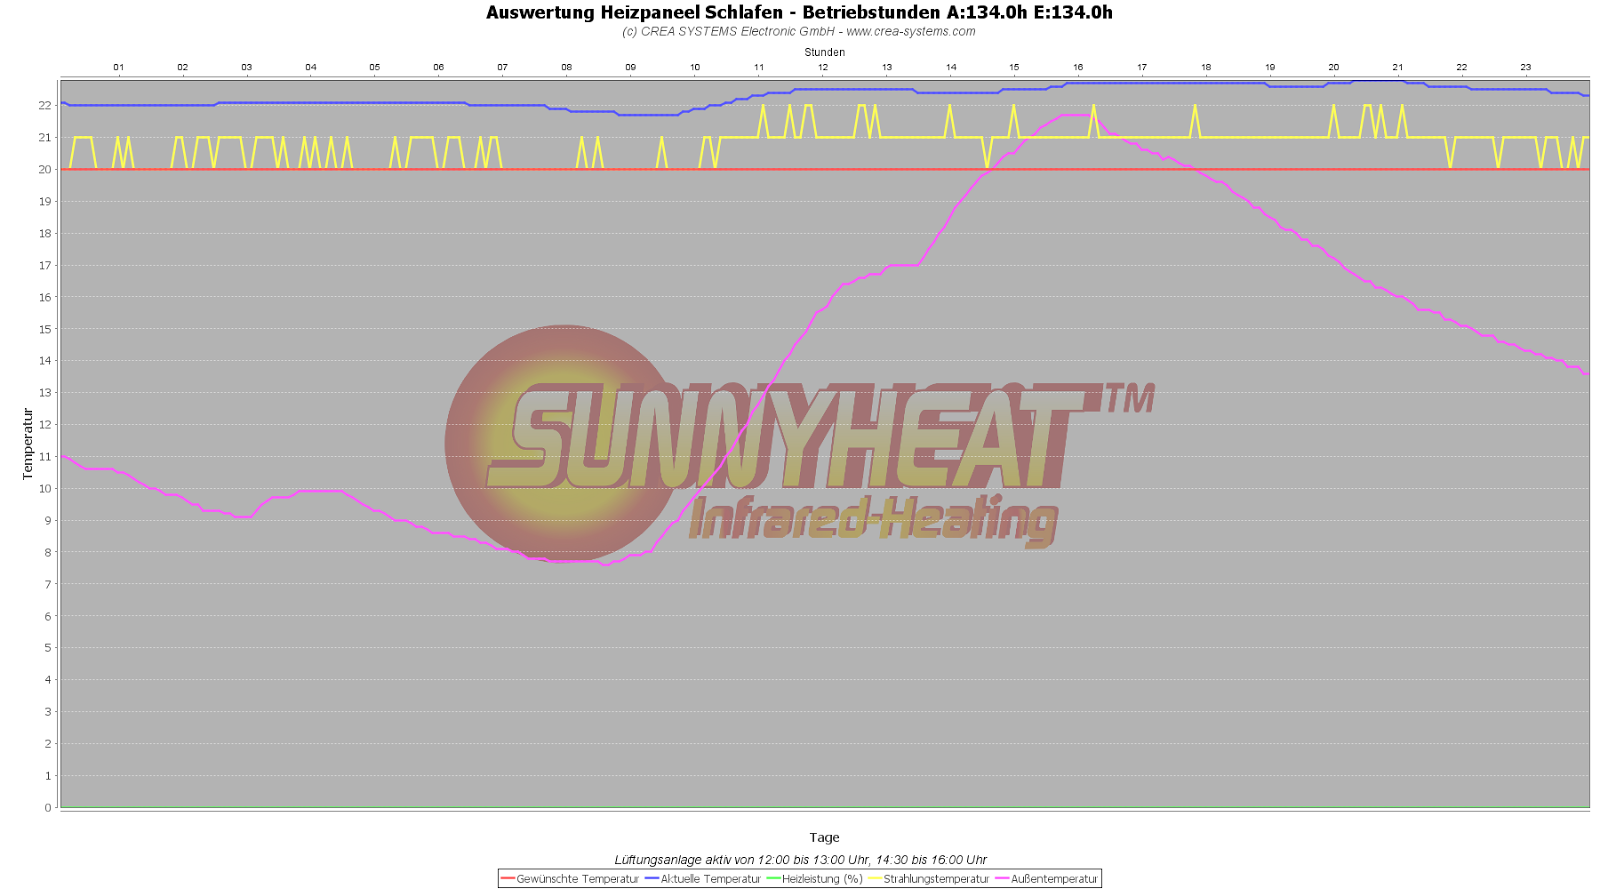Click hour tick label '05'
This screenshot has width=1600, height=889.
click(375, 67)
